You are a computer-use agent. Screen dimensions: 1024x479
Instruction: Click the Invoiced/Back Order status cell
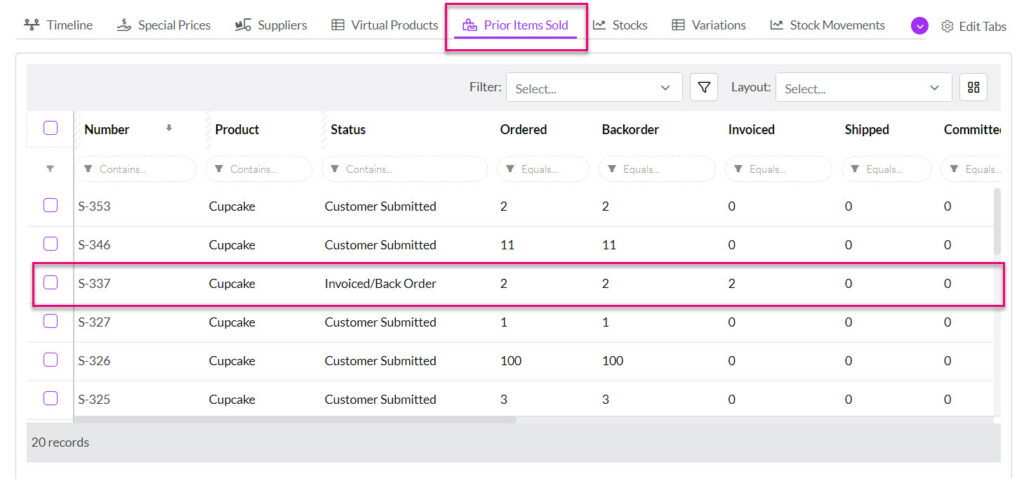tap(380, 284)
